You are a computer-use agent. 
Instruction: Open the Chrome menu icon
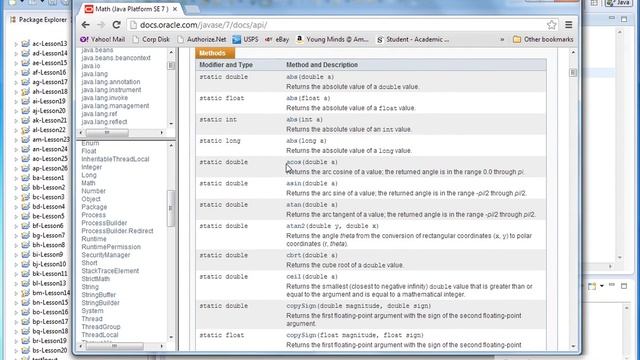pyautogui.click(x=569, y=25)
